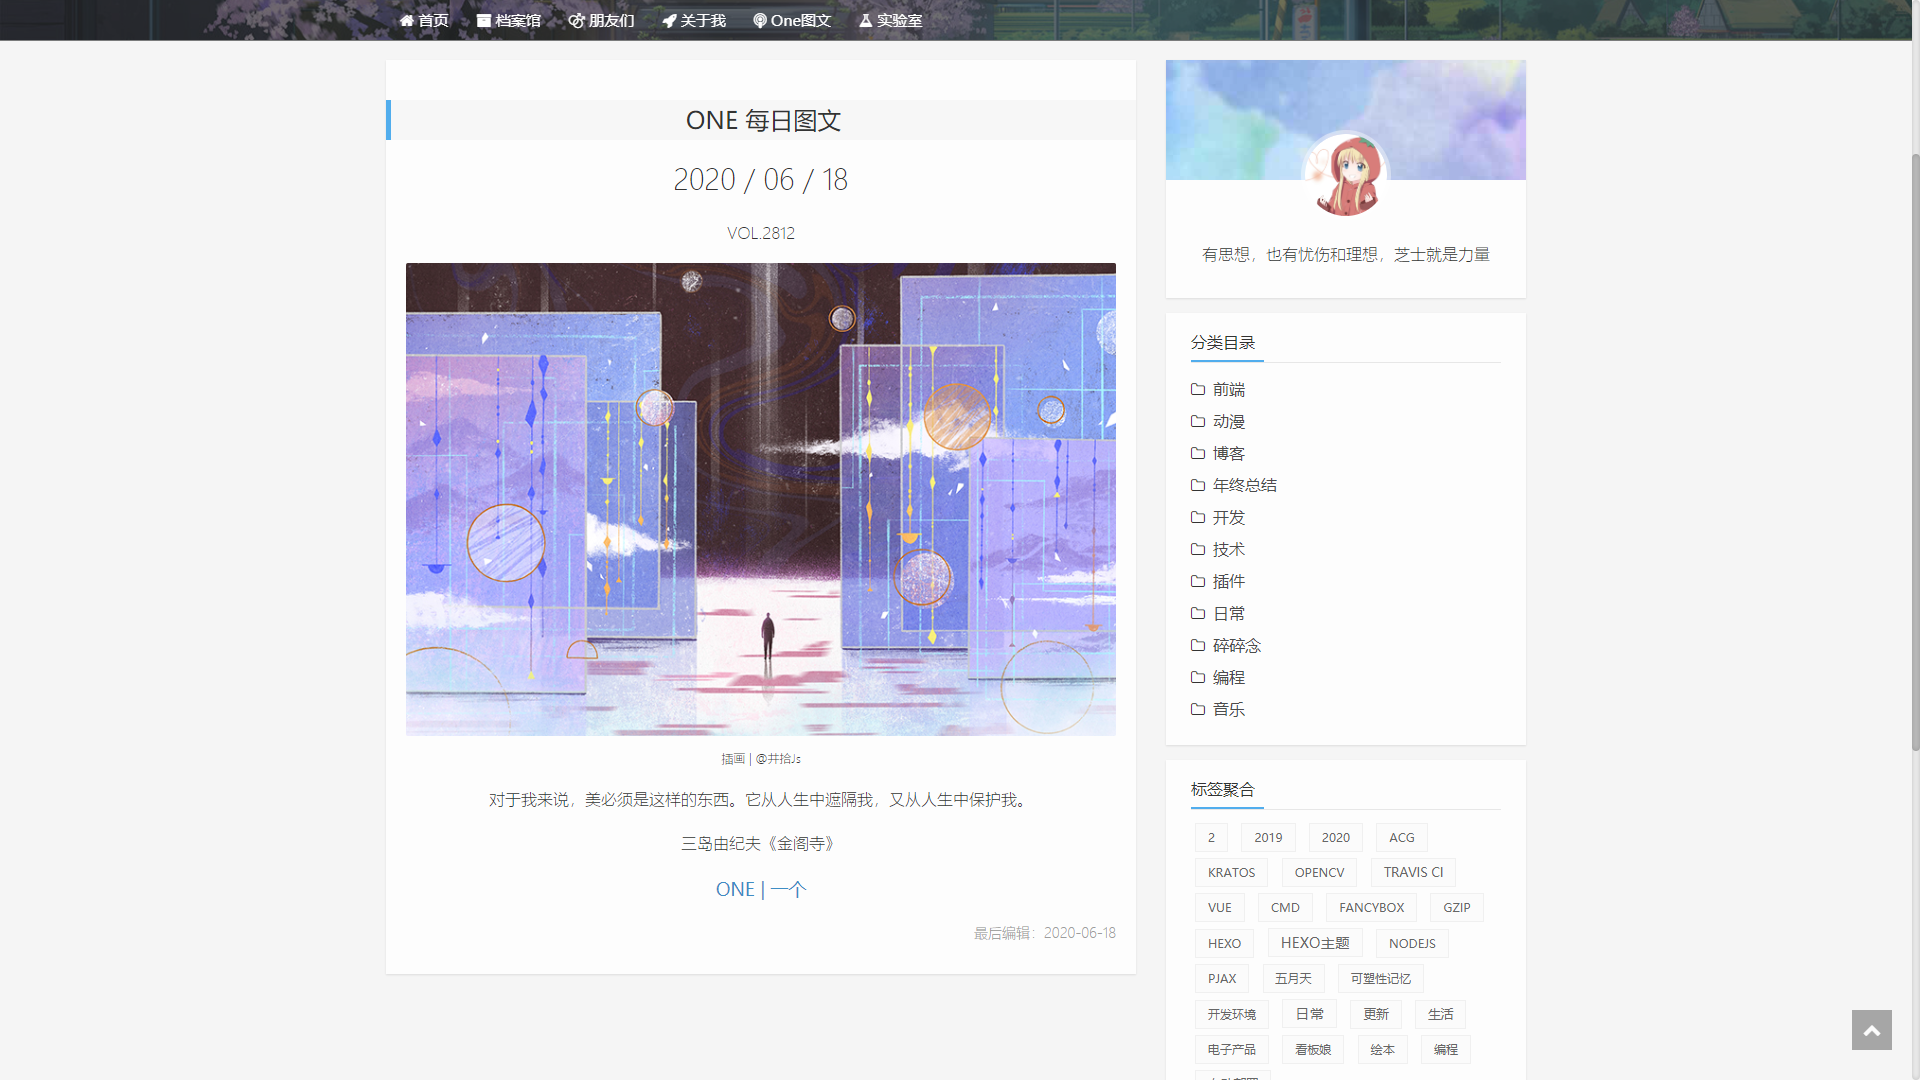Click the avatar image in sidebar
Screen dimensions: 1920x1080
point(1345,175)
